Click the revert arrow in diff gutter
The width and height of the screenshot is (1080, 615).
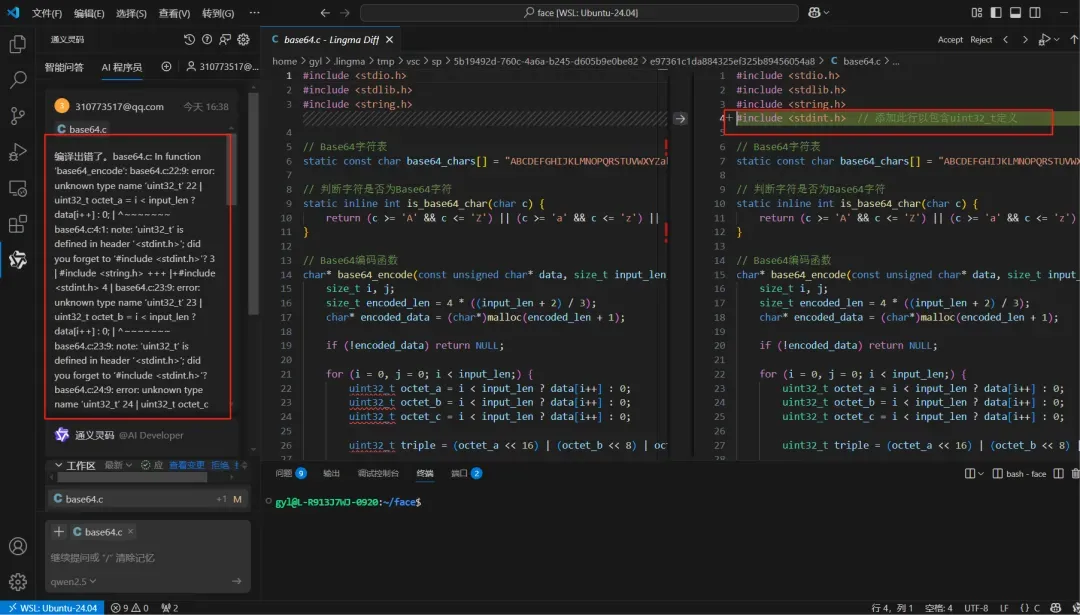tap(680, 118)
